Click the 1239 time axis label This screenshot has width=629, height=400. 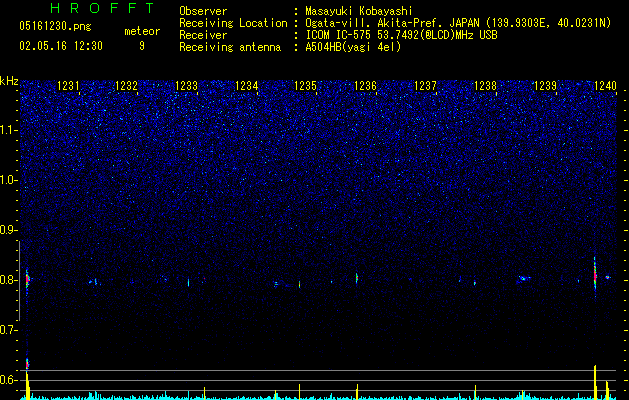pyautogui.click(x=545, y=86)
